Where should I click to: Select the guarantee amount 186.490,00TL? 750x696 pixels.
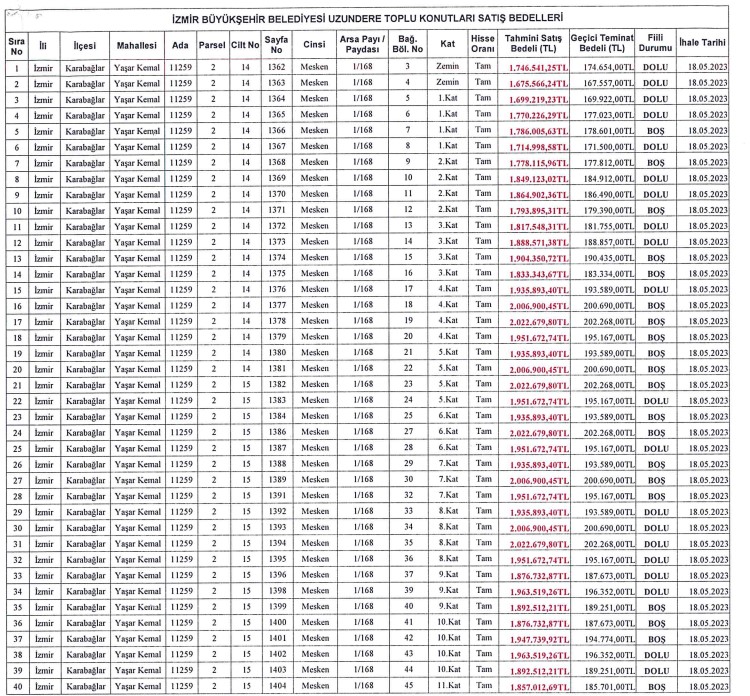click(608, 195)
